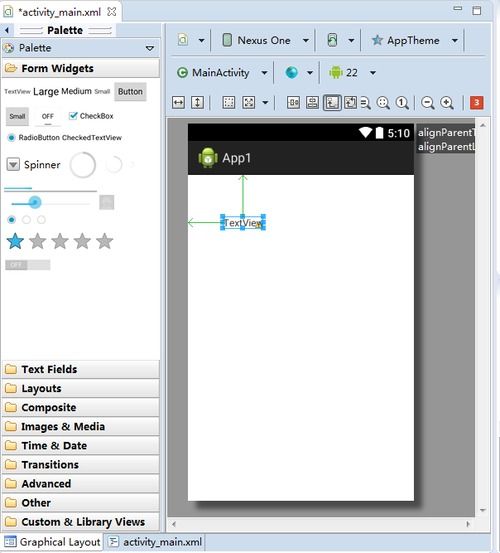Click the screen orientation rotate icon
This screenshot has height=553, width=500.
coord(332,40)
